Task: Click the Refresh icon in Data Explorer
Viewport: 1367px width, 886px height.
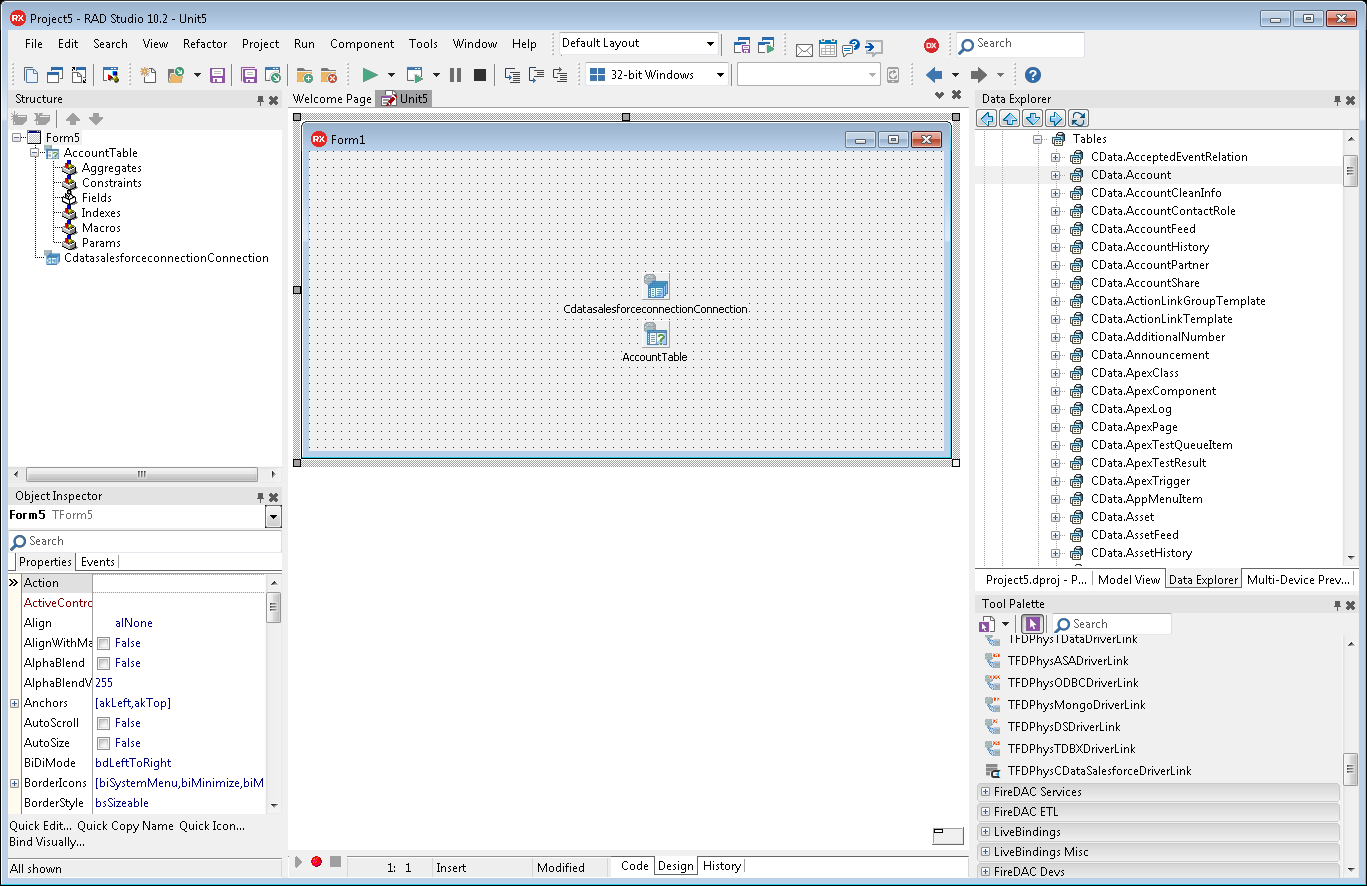Action: tap(1078, 119)
